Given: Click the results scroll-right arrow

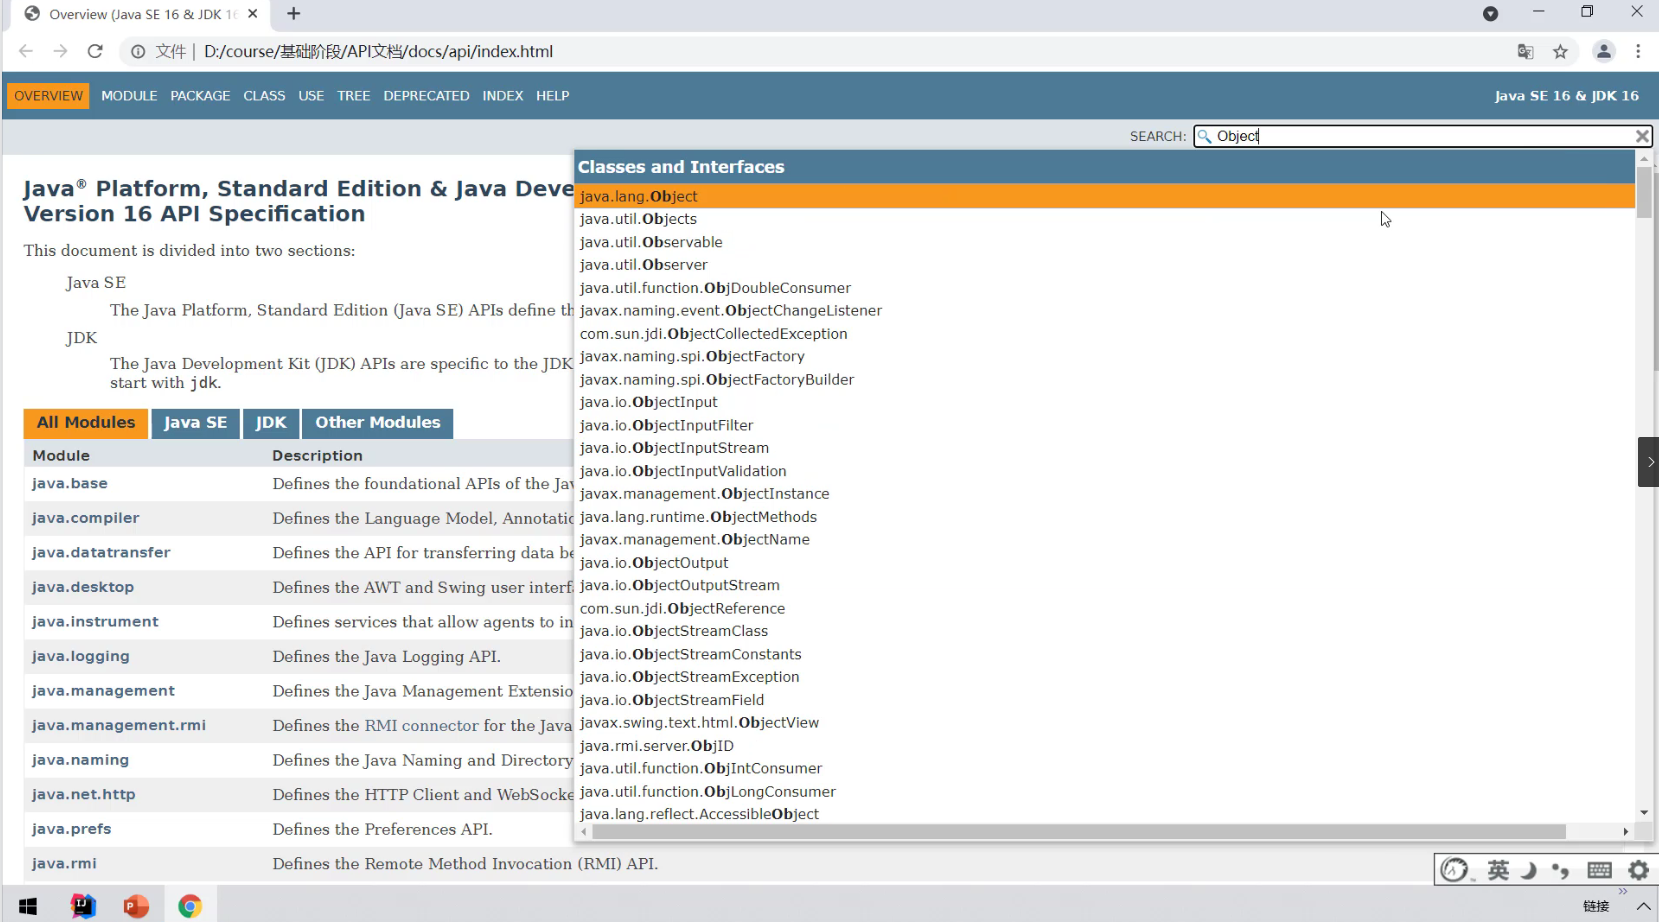Looking at the screenshot, I should 1625,832.
